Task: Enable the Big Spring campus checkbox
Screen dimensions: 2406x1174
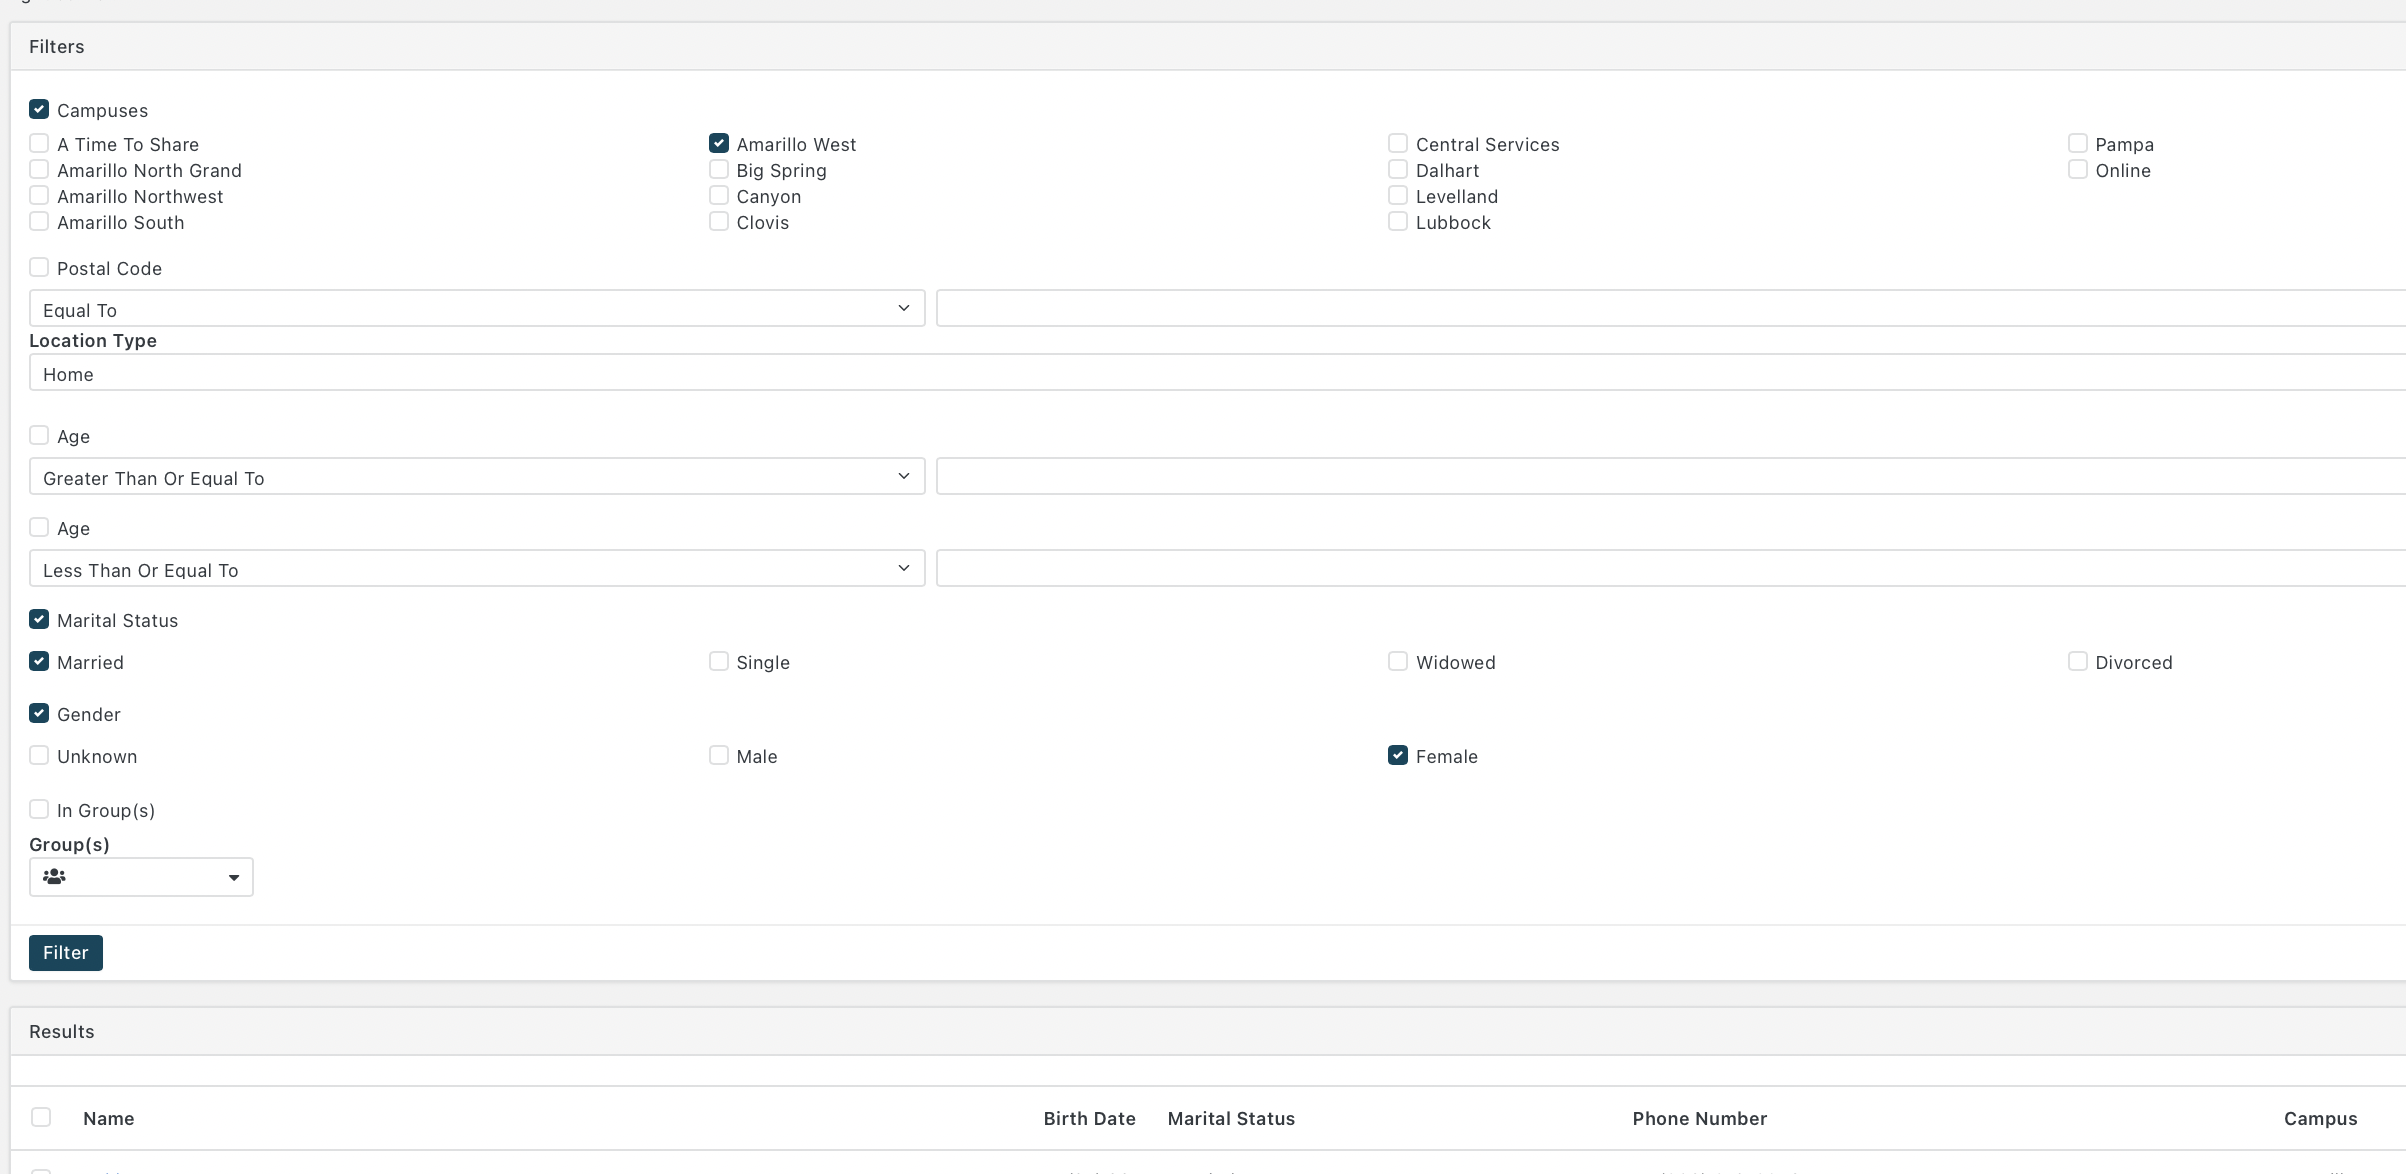Action: coord(719,169)
